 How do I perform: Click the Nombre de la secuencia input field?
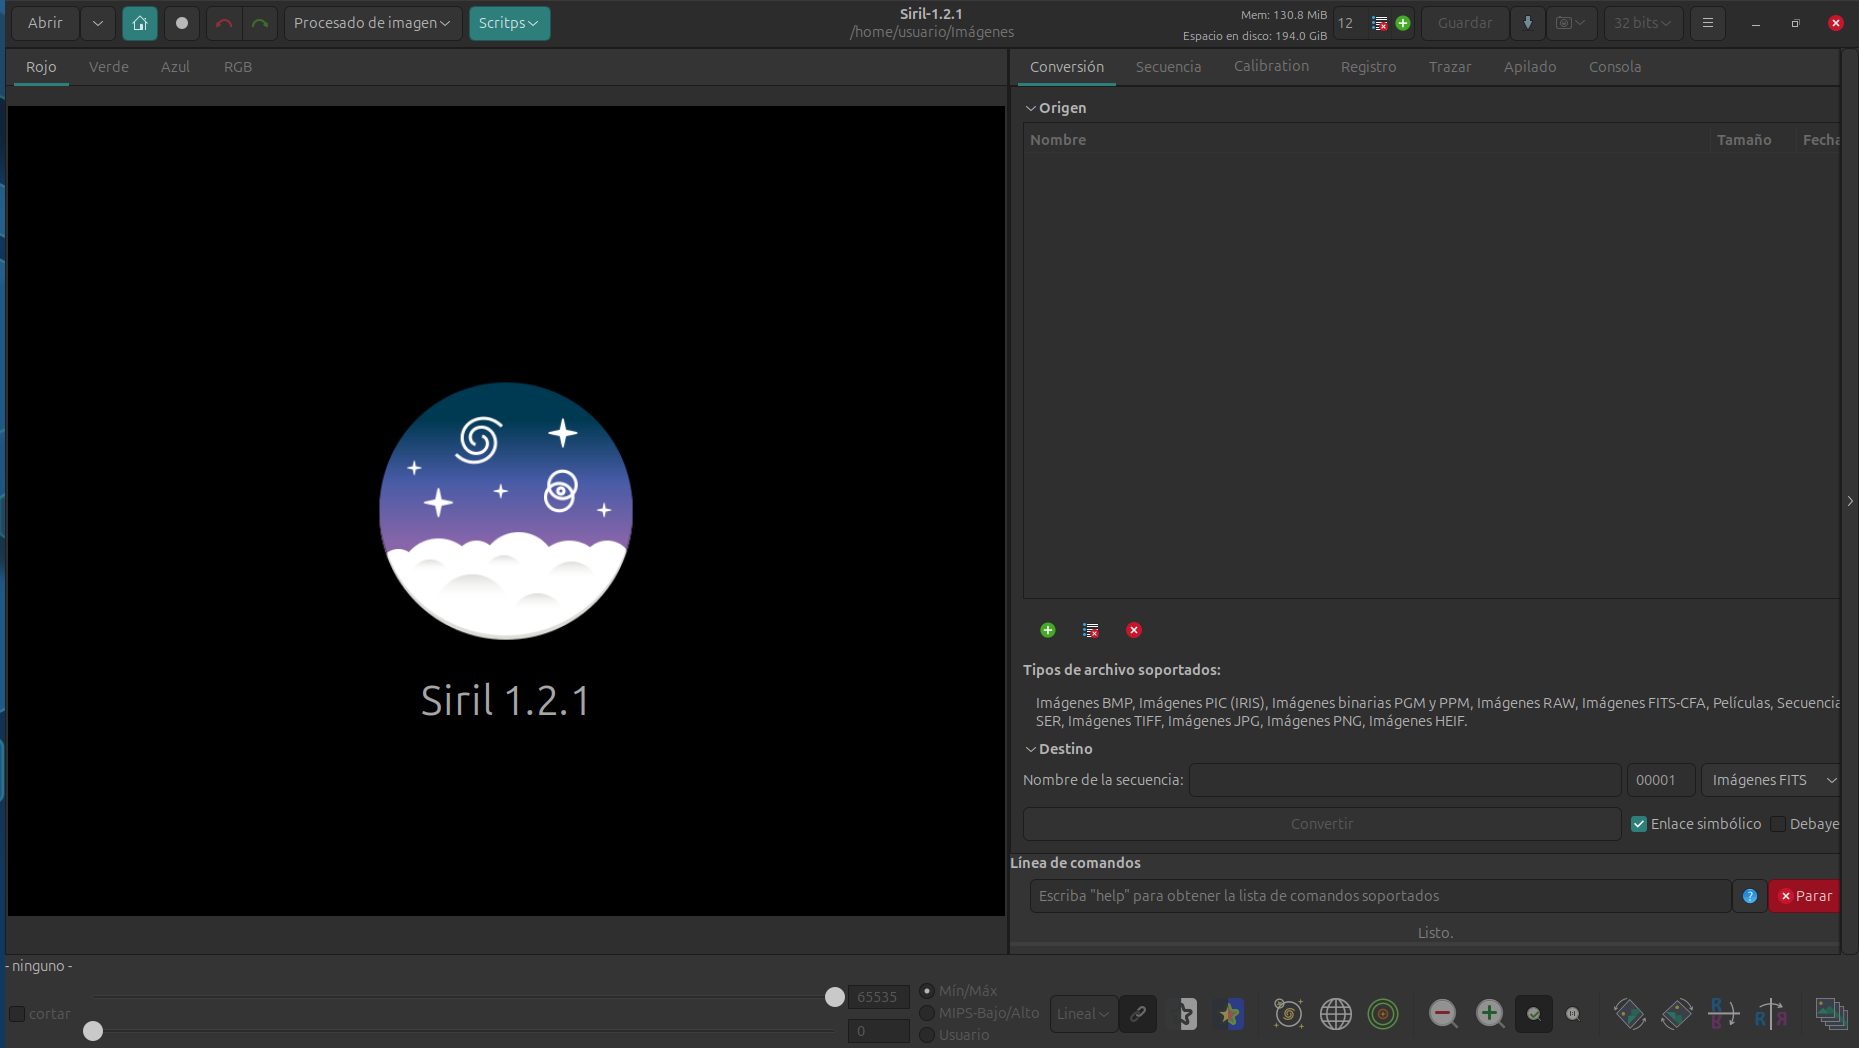[x=1405, y=780]
